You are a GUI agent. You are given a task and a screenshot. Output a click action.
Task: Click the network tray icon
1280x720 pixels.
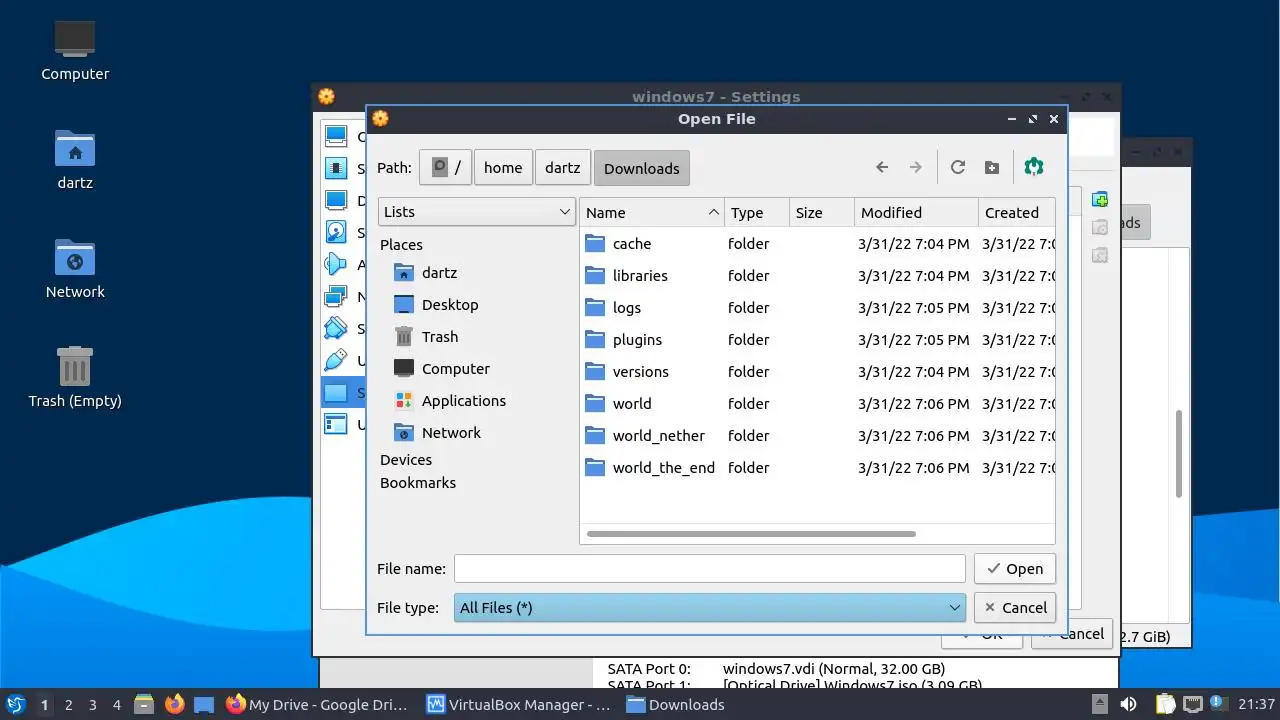pyautogui.click(x=1192, y=704)
